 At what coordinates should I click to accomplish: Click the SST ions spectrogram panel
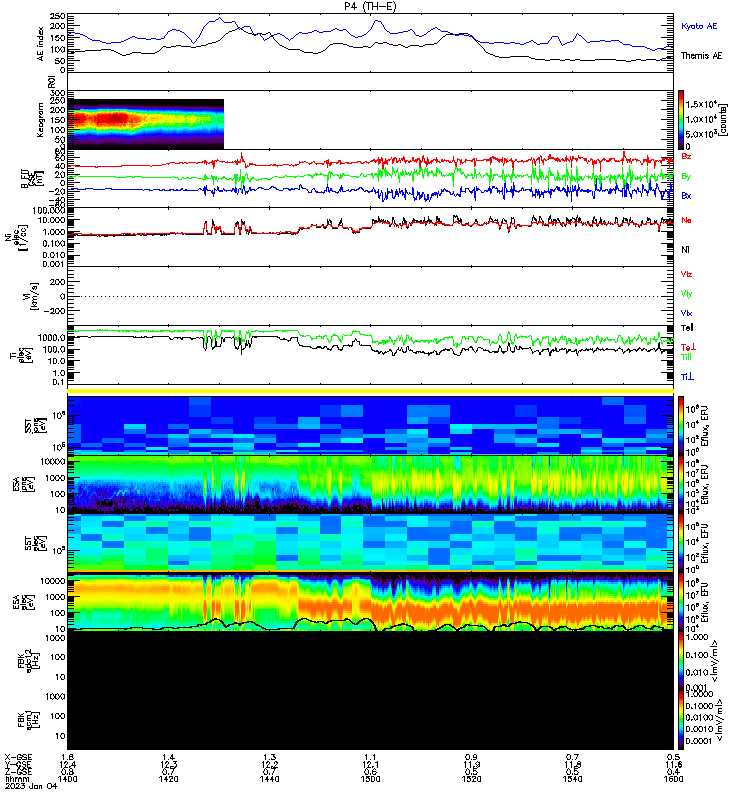(x=370, y=425)
